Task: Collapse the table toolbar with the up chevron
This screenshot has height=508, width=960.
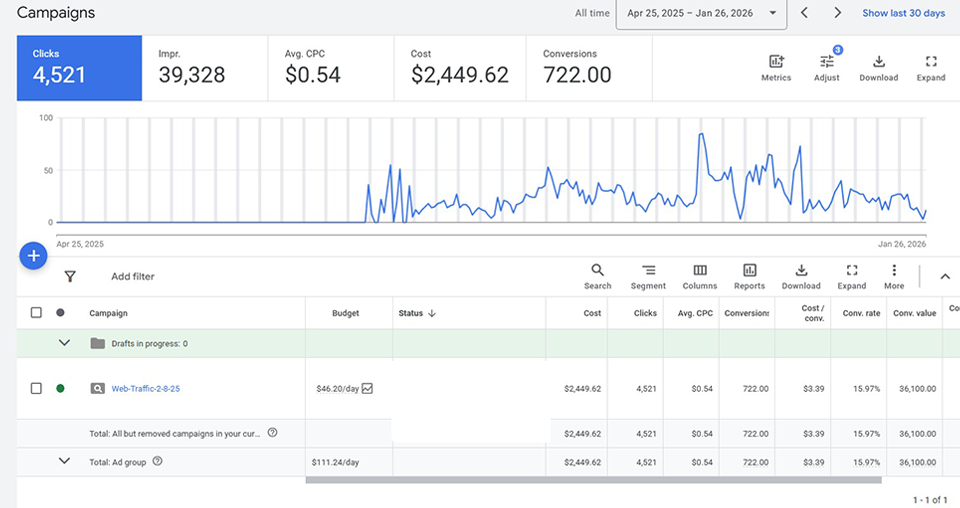Action: click(x=945, y=277)
